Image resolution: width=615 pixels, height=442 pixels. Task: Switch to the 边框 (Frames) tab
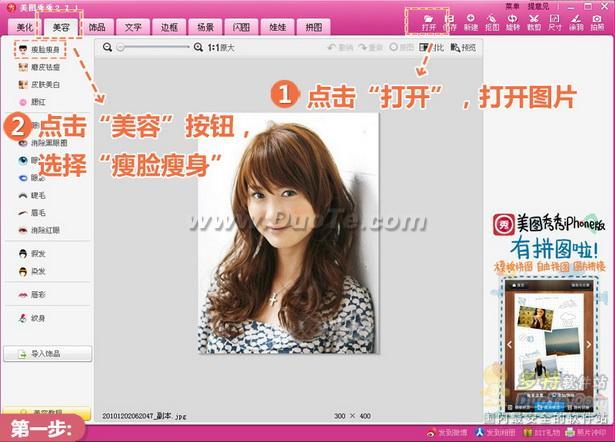pyautogui.click(x=169, y=27)
